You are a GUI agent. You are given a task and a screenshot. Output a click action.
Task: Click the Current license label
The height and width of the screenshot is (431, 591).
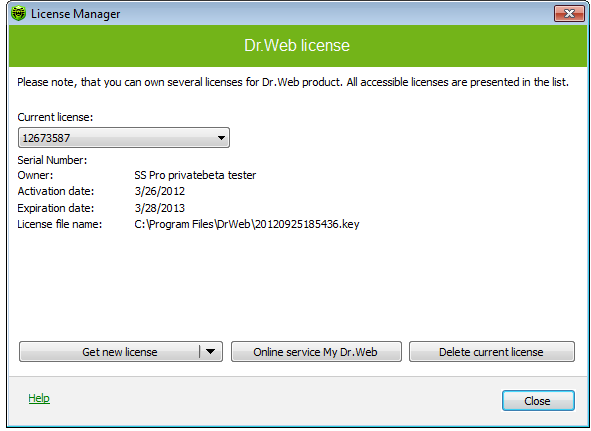click(x=55, y=117)
